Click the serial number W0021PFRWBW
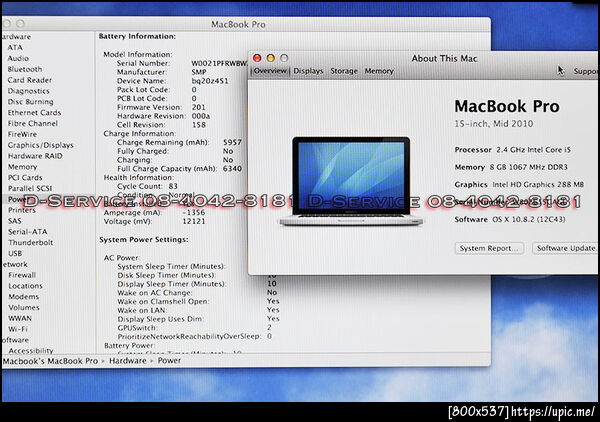The image size is (600, 422). pos(220,64)
